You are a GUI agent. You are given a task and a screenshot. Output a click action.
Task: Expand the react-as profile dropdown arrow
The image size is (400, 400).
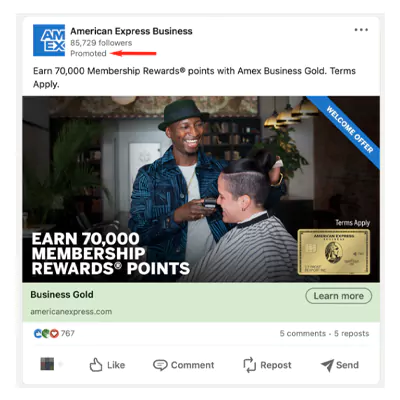(x=61, y=365)
